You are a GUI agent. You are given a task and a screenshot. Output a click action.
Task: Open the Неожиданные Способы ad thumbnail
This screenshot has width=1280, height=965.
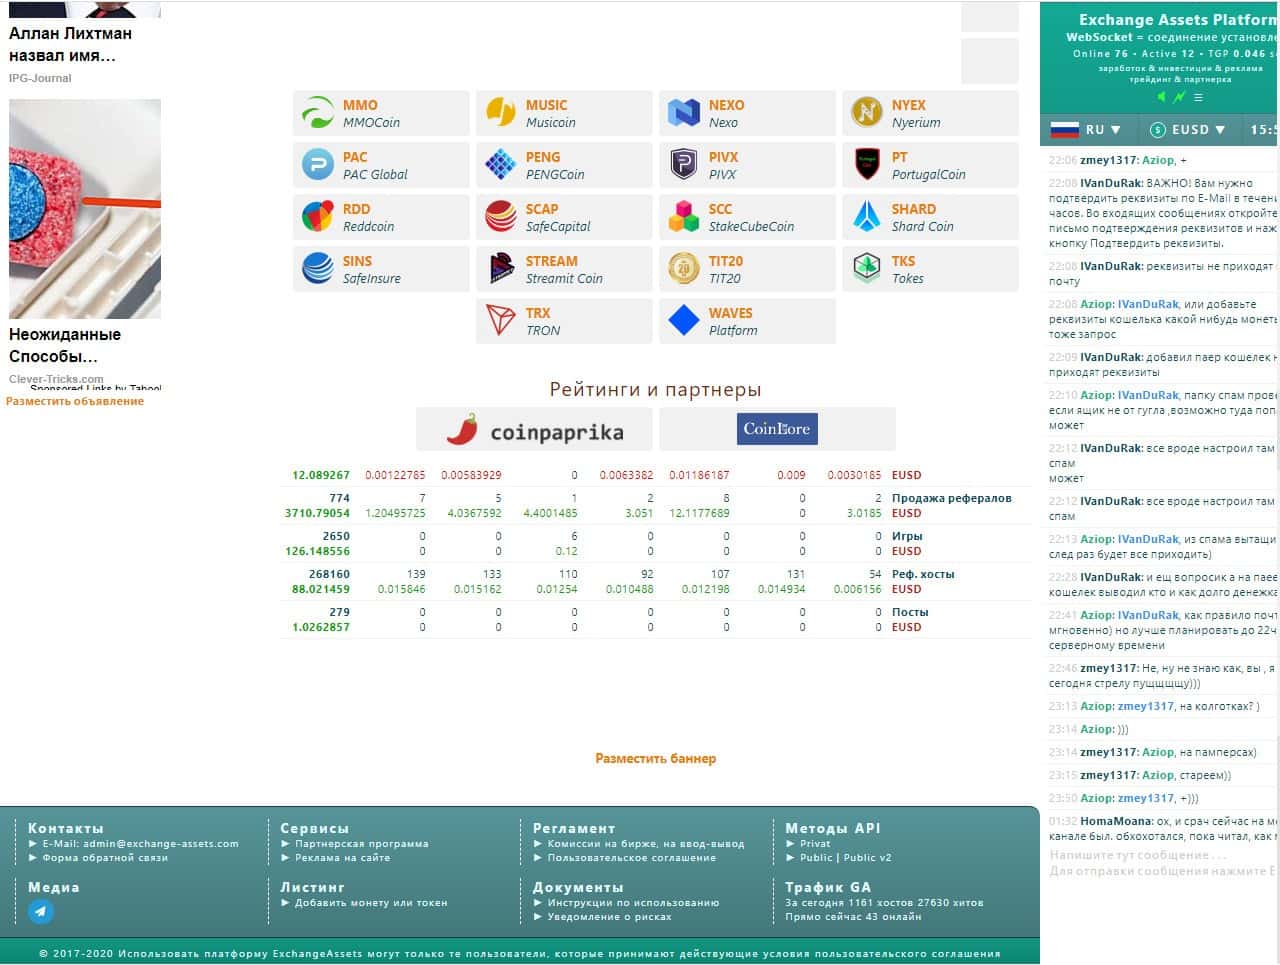(x=85, y=209)
